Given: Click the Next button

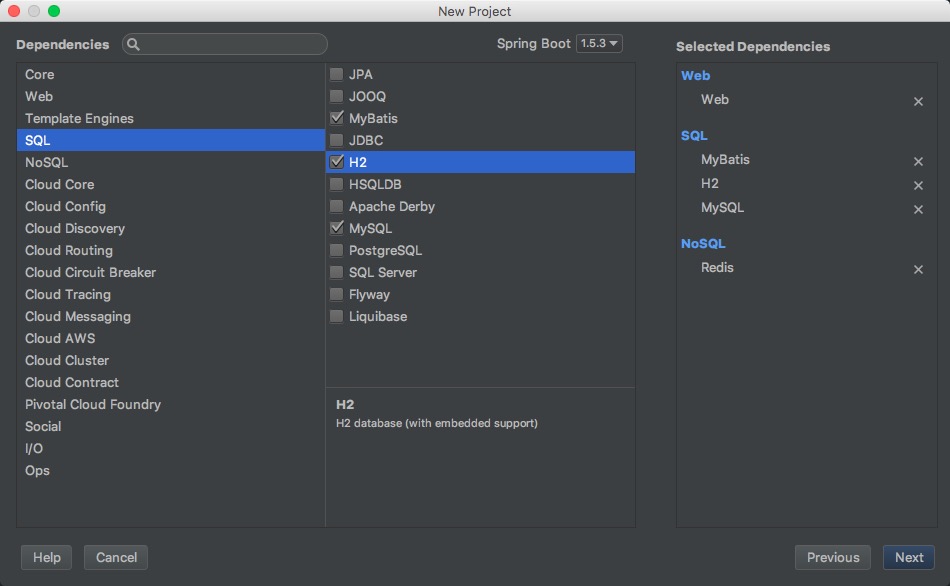Looking at the screenshot, I should coord(908,557).
